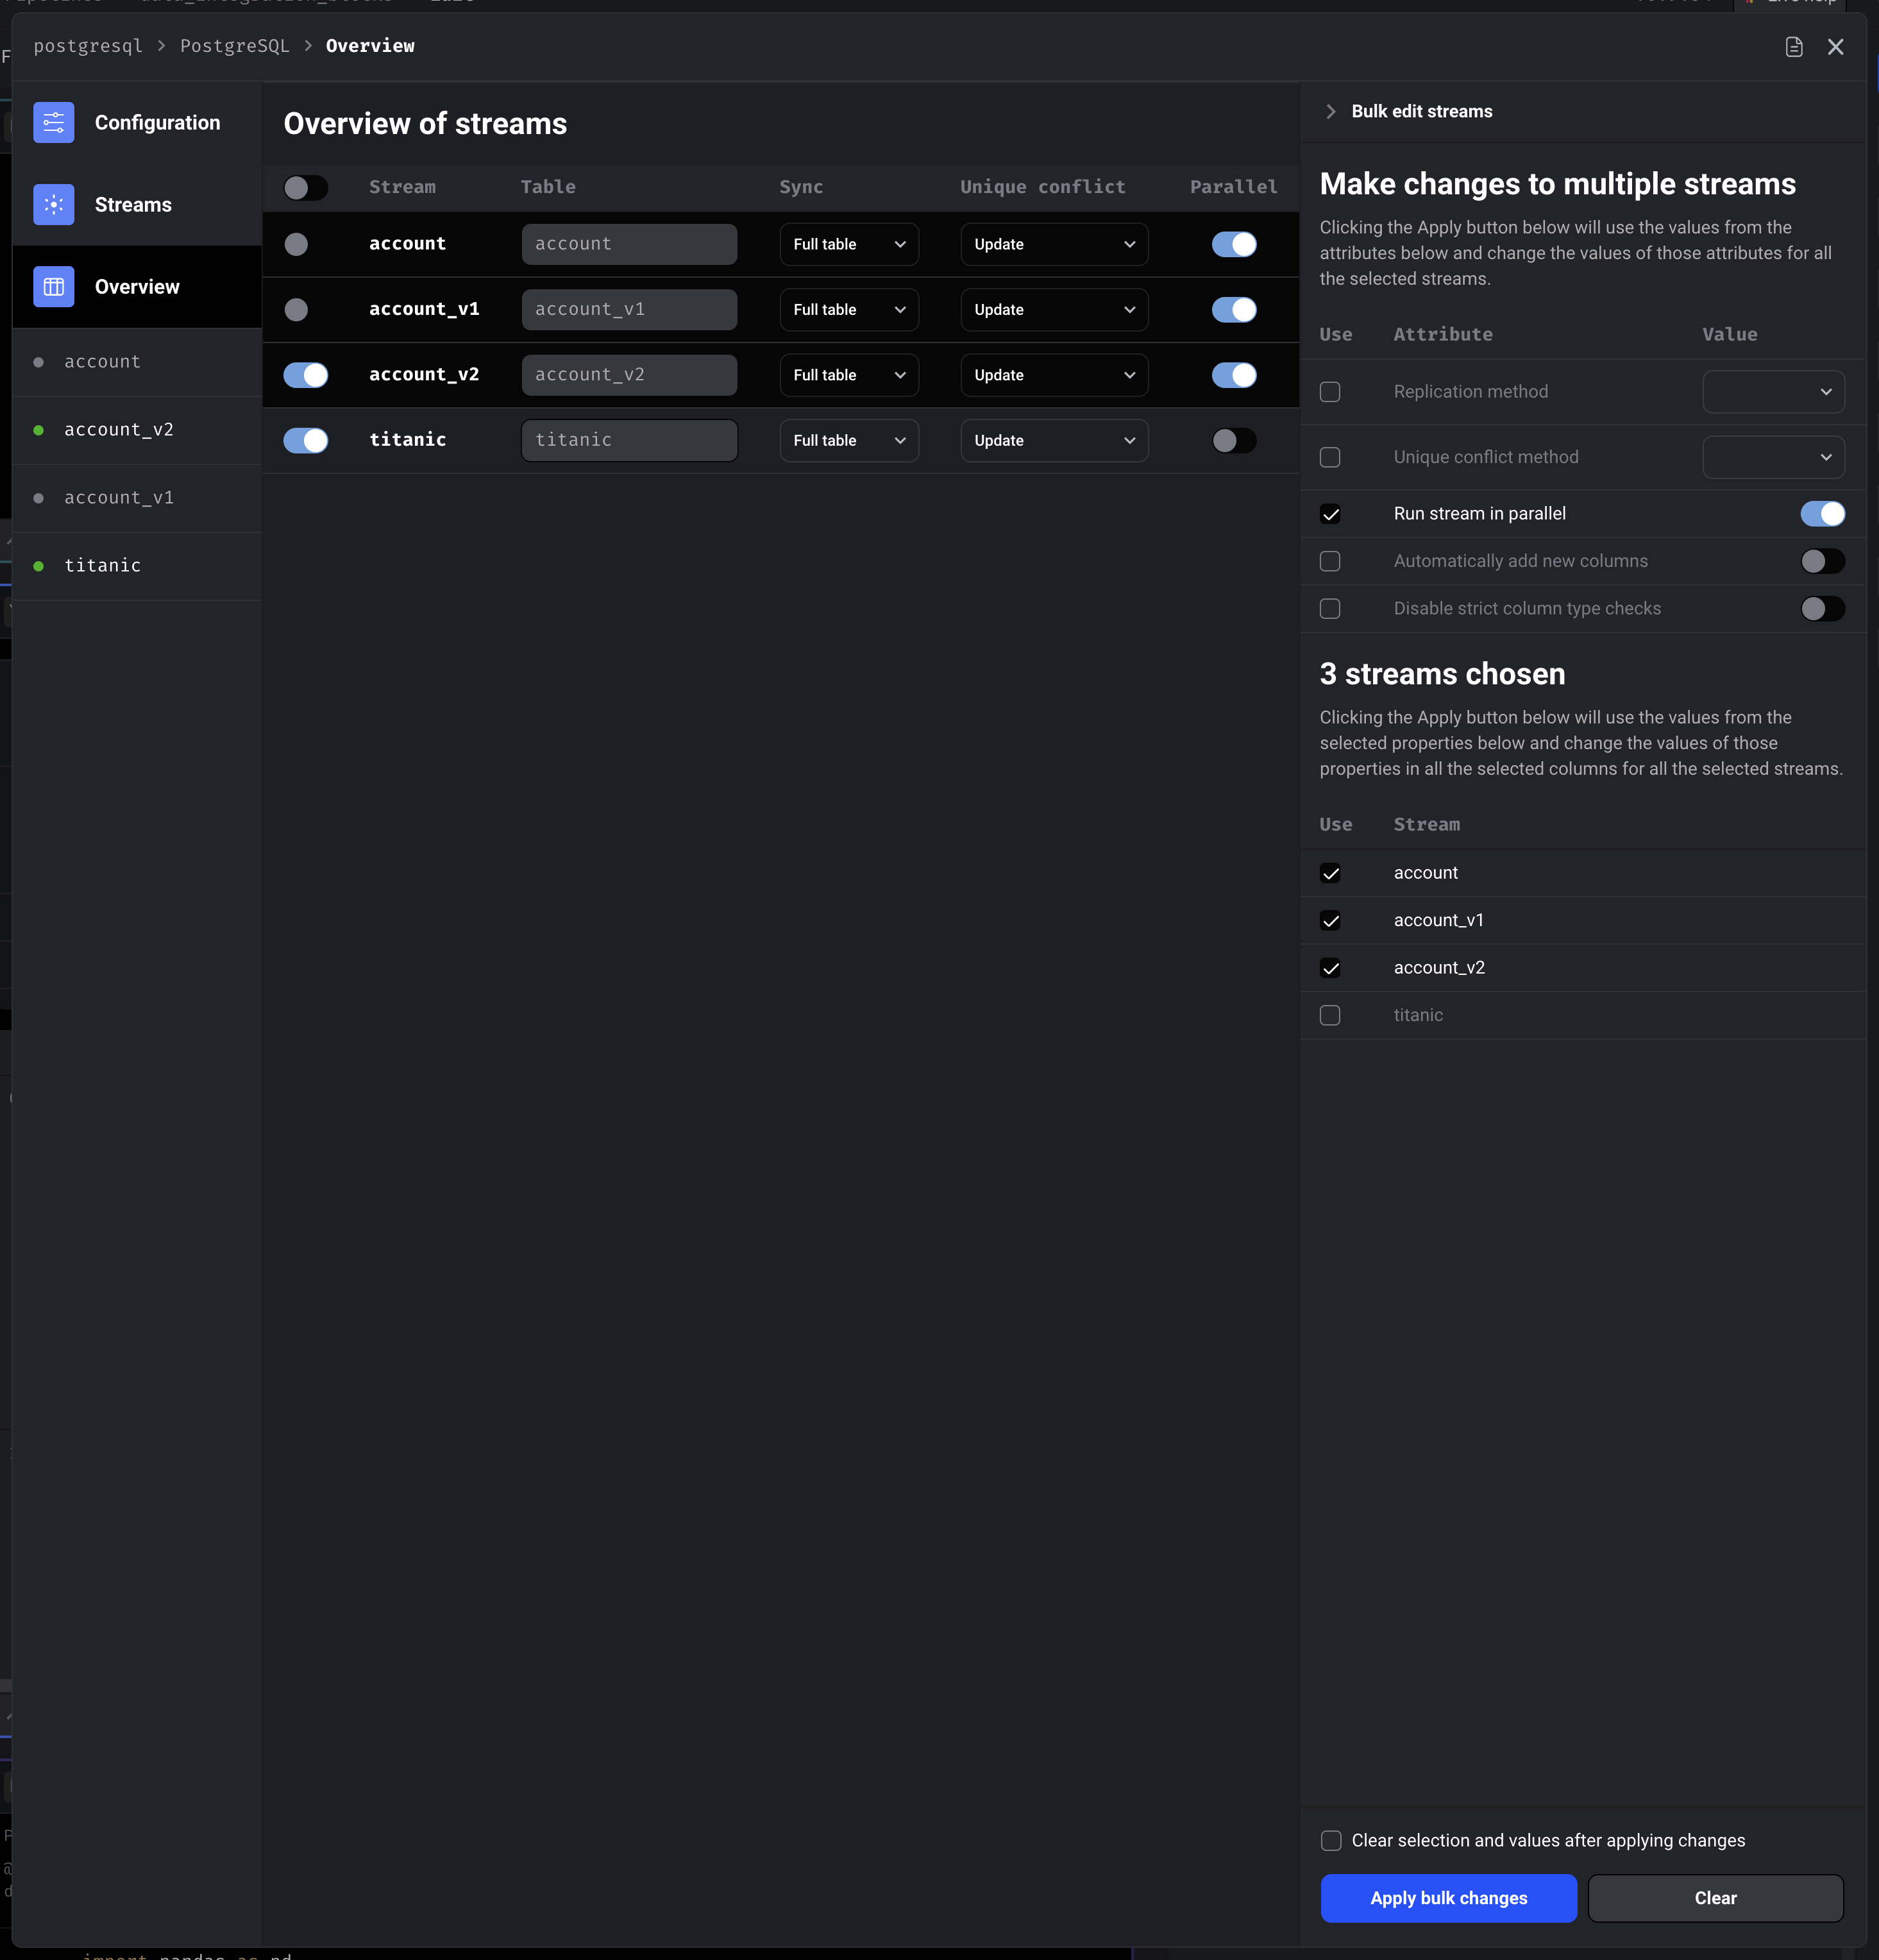
Task: Select account_v1 stream in sidebar
Action: point(137,498)
